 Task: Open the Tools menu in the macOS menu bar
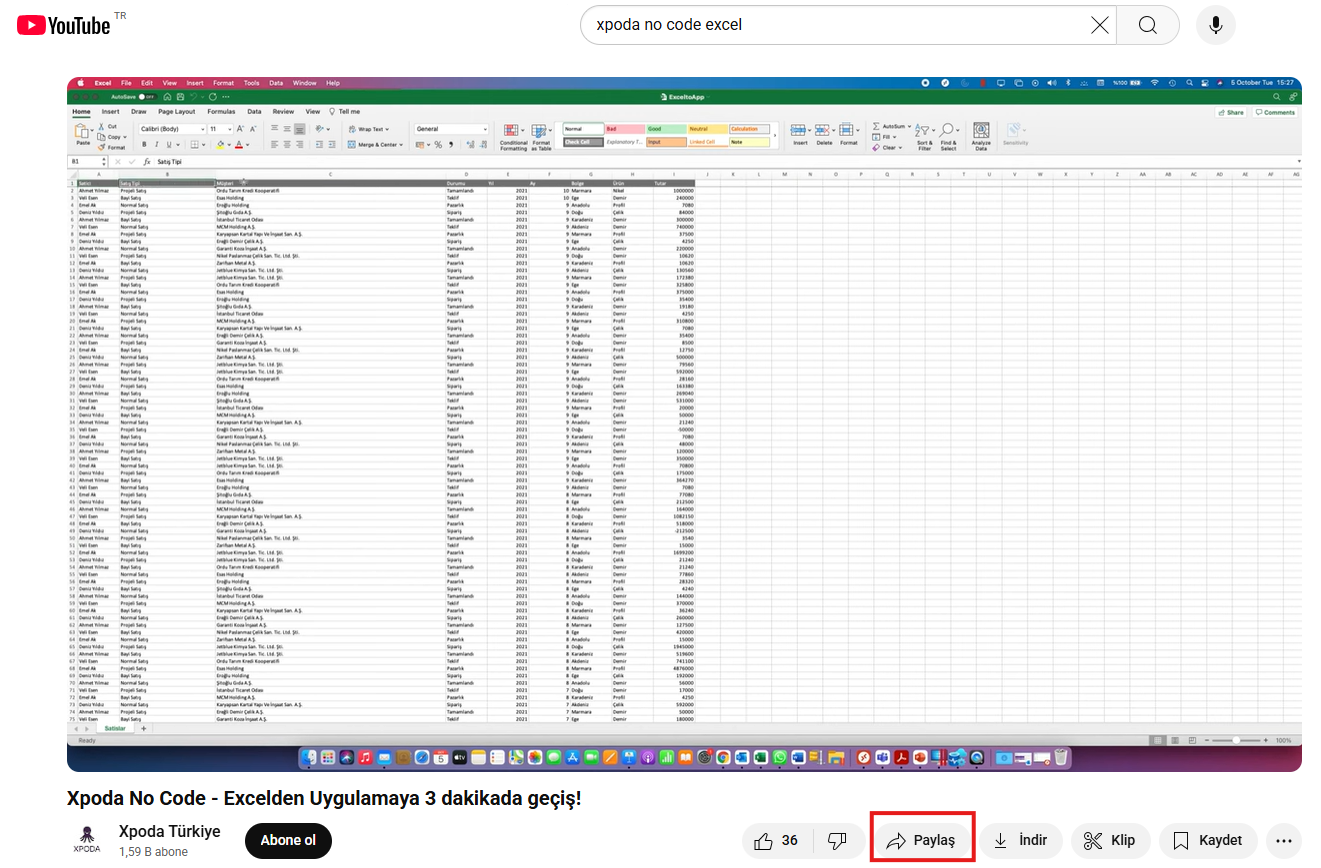(251, 83)
